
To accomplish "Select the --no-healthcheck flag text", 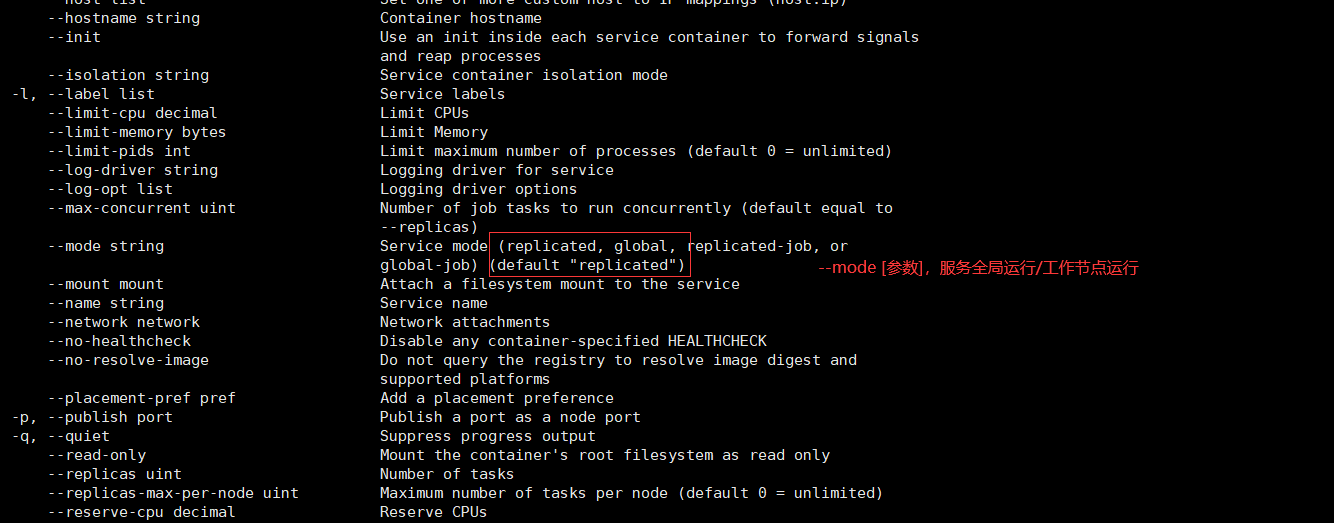I will [119, 341].
